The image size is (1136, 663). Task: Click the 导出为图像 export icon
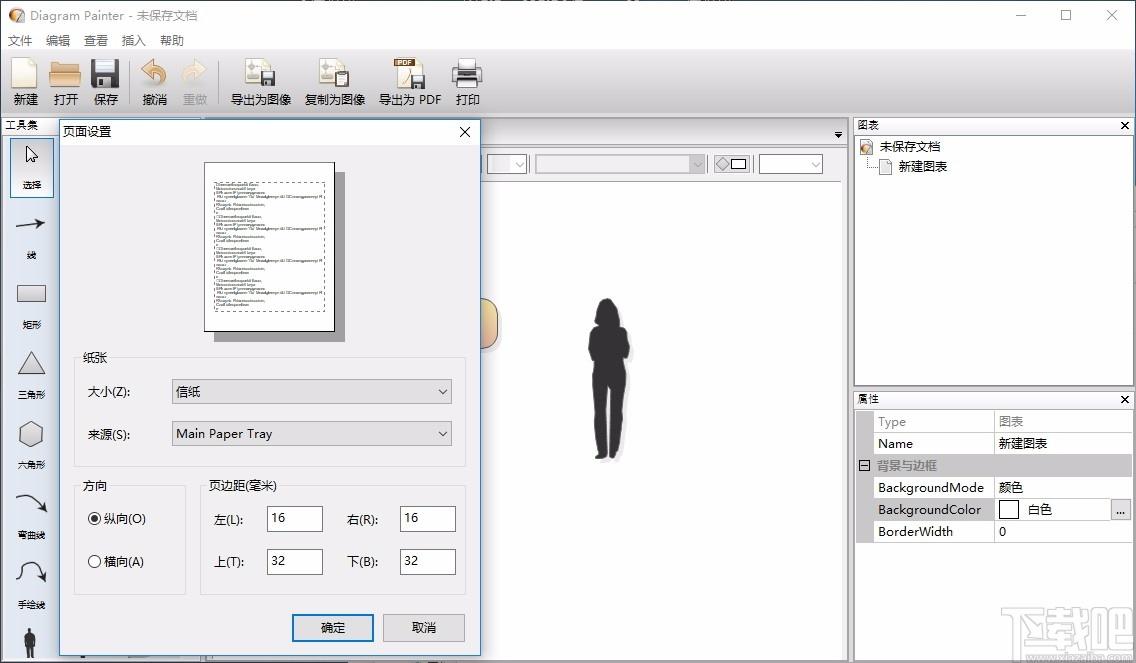(260, 74)
